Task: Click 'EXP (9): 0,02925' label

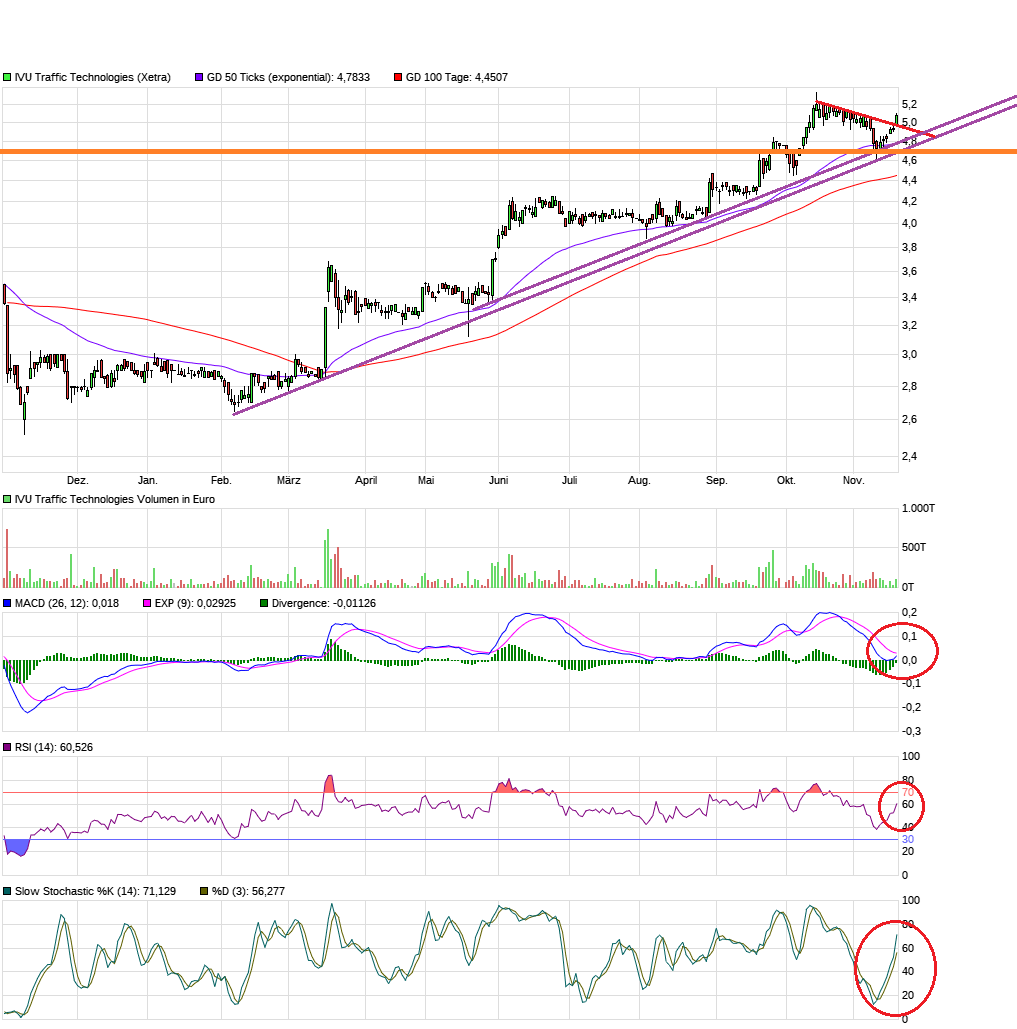Action: (x=195, y=603)
